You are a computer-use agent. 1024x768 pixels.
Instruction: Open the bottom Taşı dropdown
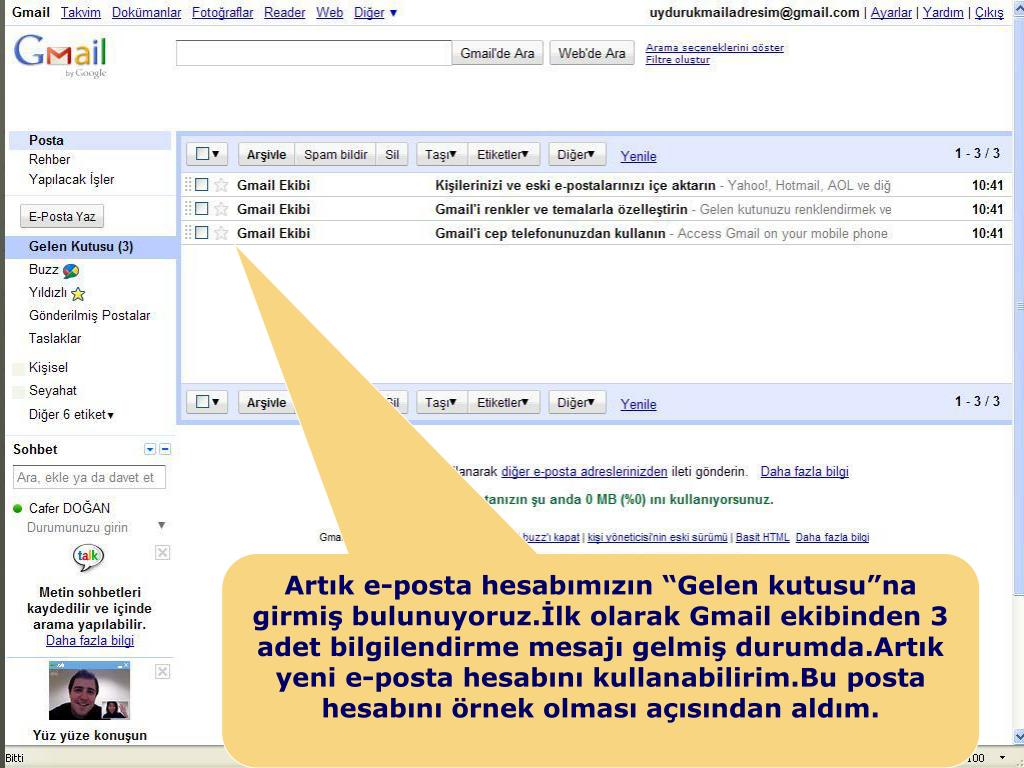click(441, 403)
